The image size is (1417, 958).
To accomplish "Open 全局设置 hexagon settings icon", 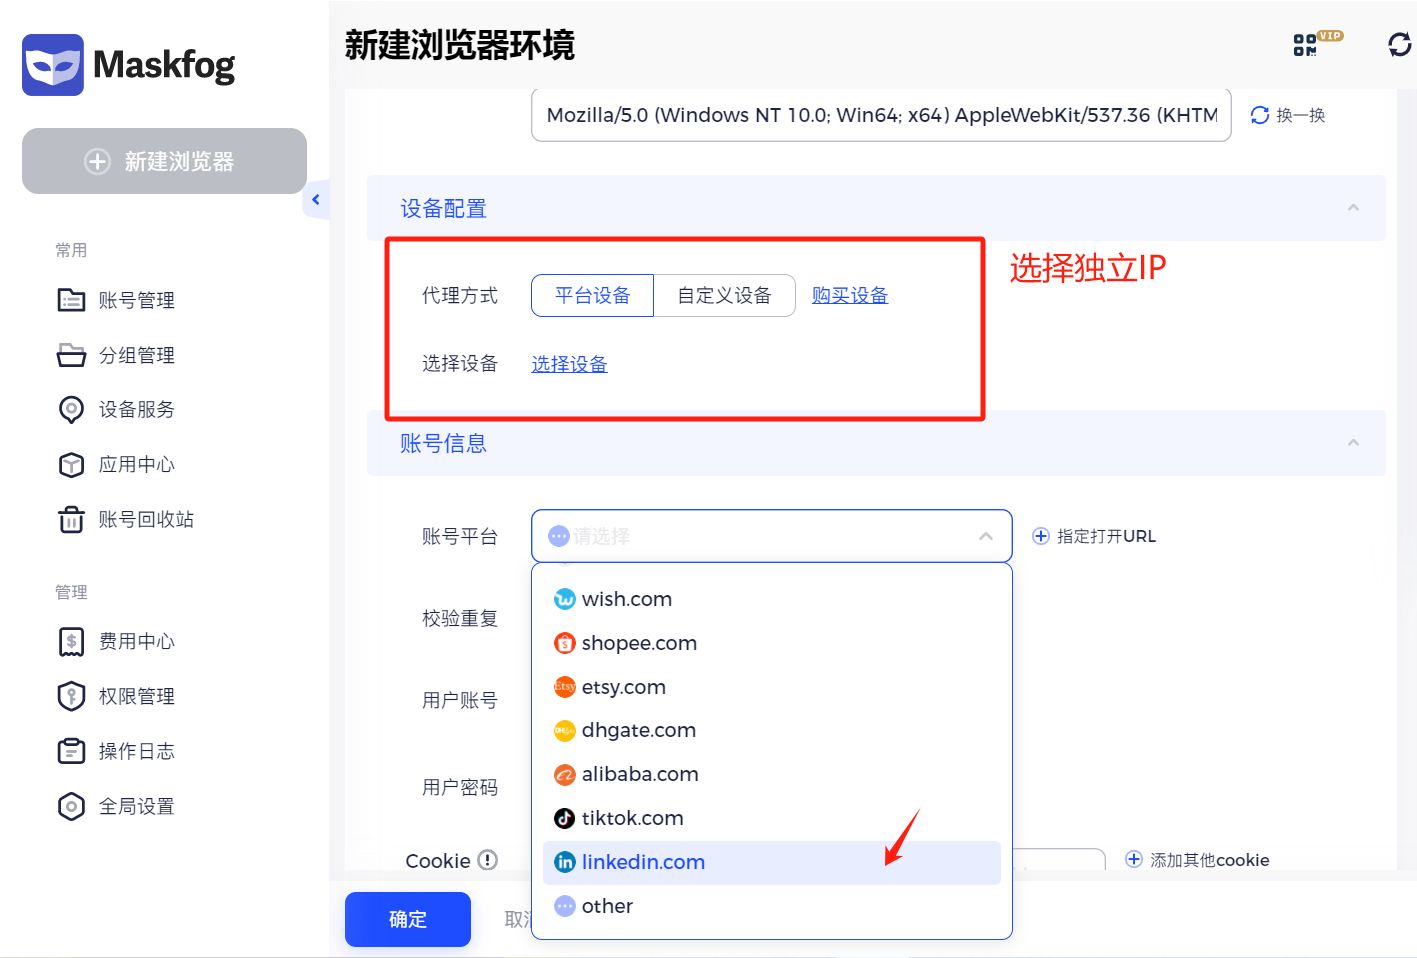I will click(x=71, y=806).
